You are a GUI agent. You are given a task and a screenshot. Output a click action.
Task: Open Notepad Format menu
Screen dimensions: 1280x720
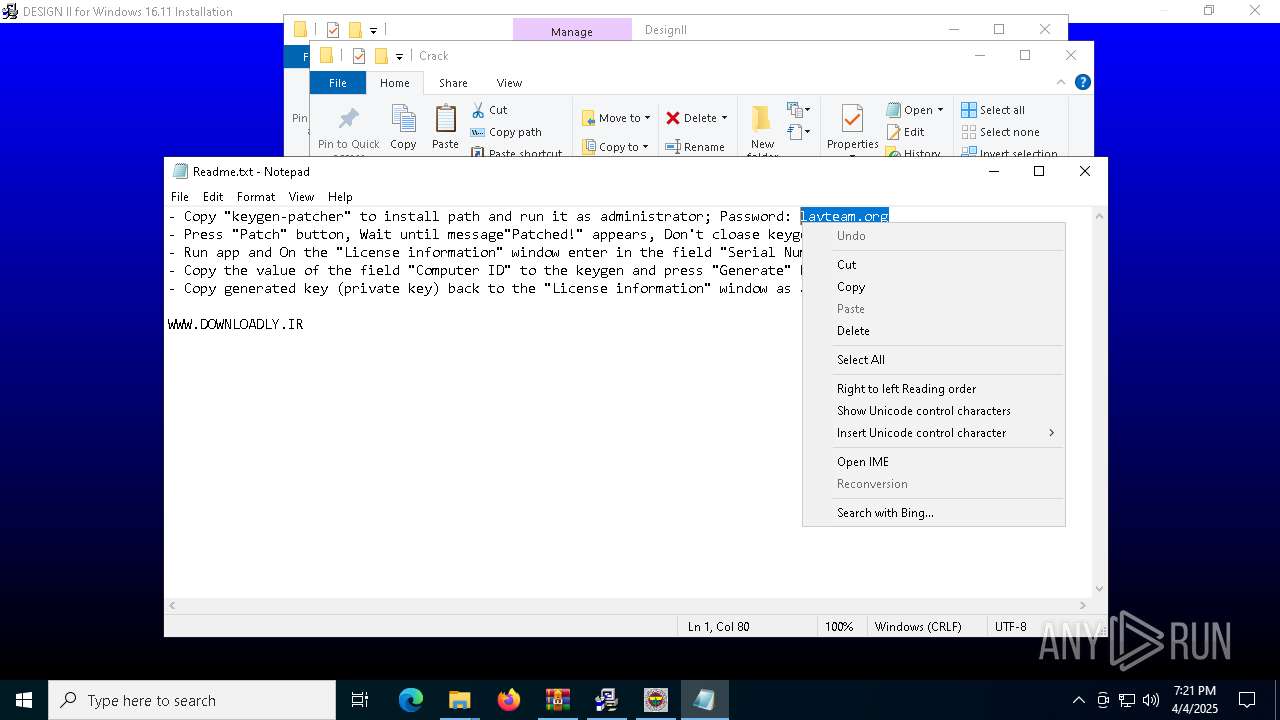[256, 197]
